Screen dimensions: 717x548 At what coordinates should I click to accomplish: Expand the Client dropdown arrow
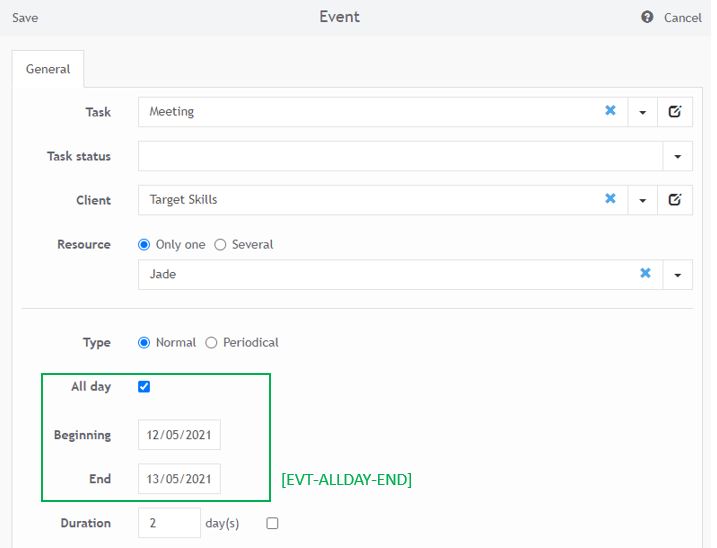(642, 200)
